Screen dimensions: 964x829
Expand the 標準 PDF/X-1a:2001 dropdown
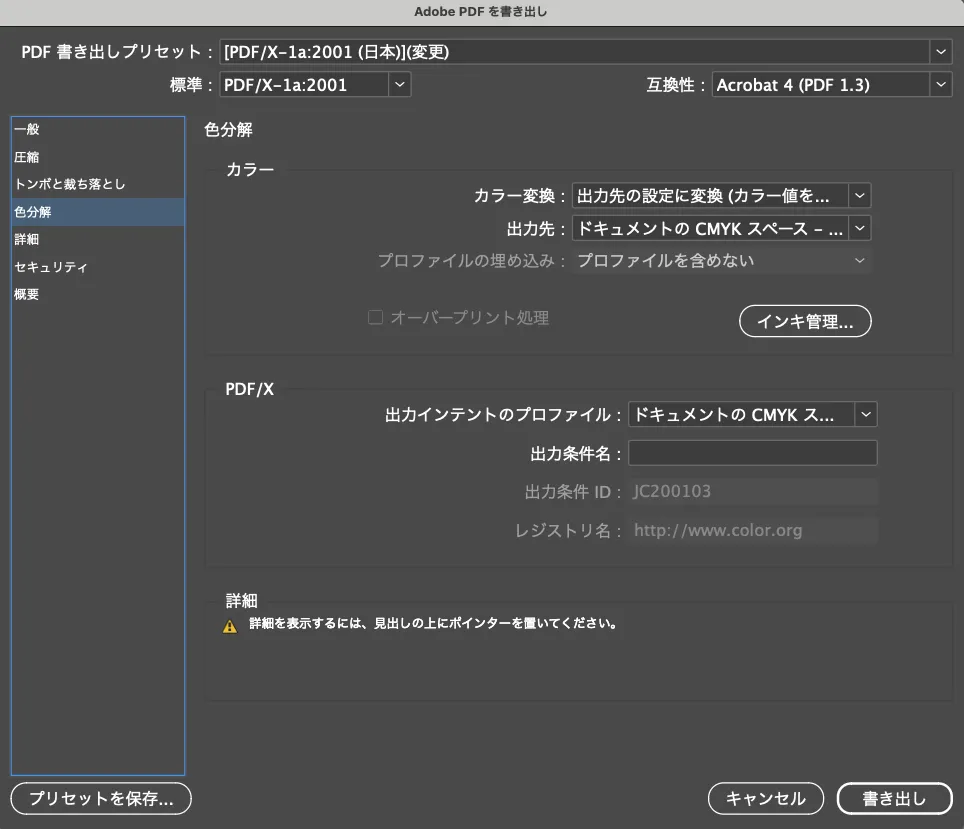[x=315, y=85]
